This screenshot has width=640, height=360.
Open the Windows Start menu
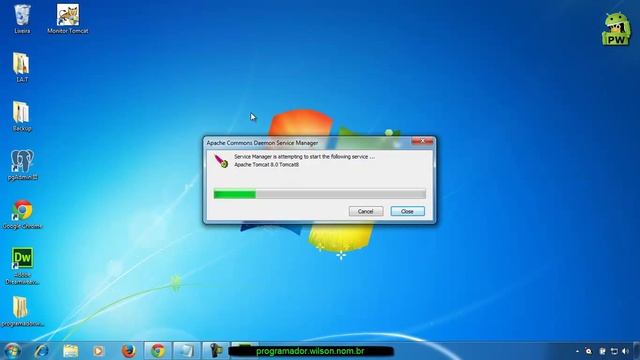coord(12,351)
